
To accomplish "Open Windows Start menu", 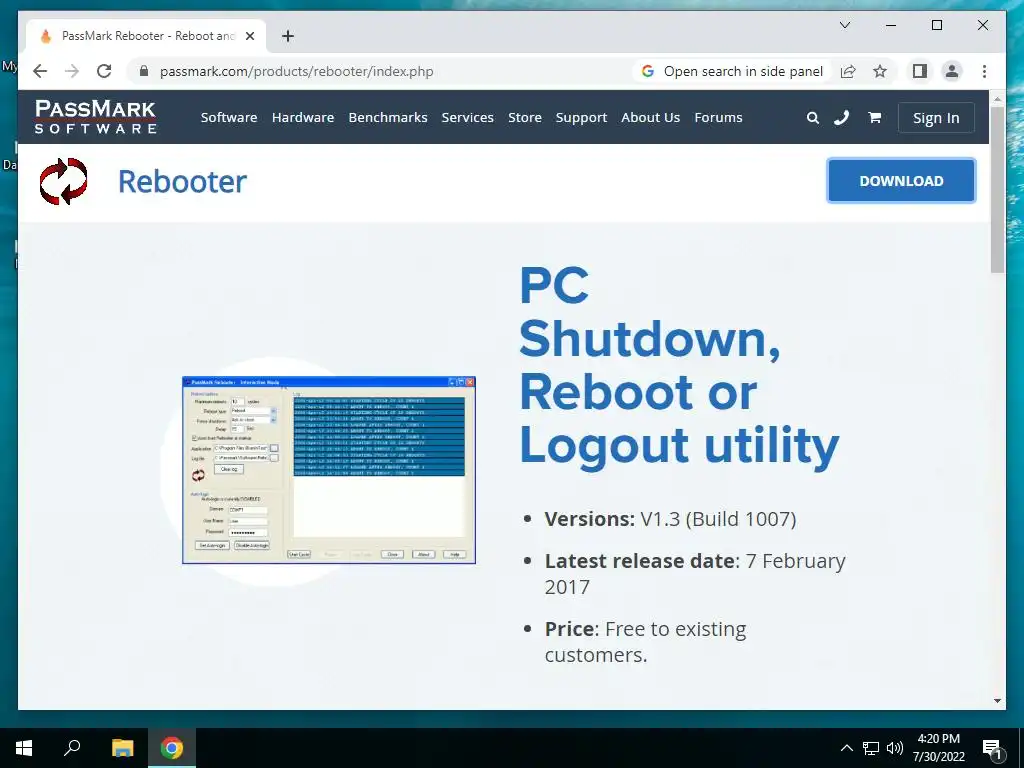I will (x=24, y=748).
